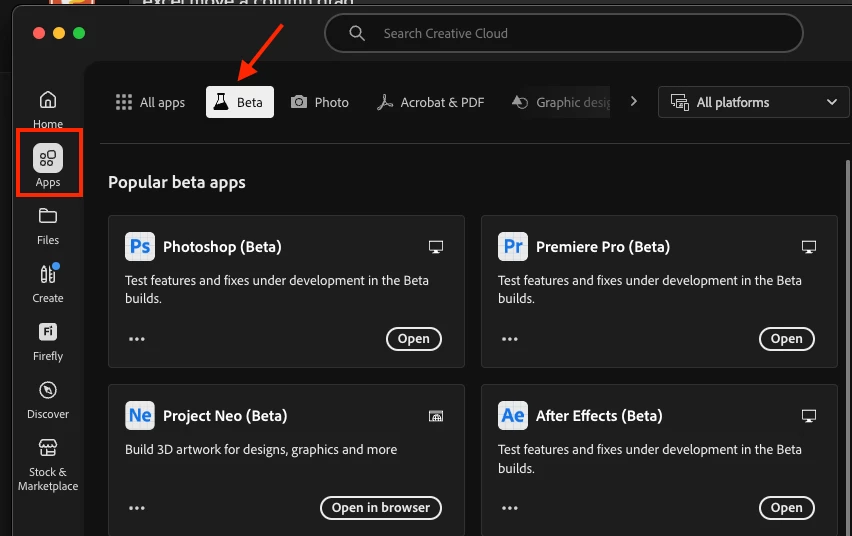Click the After Effects (Beta) Ae icon

coord(513,415)
